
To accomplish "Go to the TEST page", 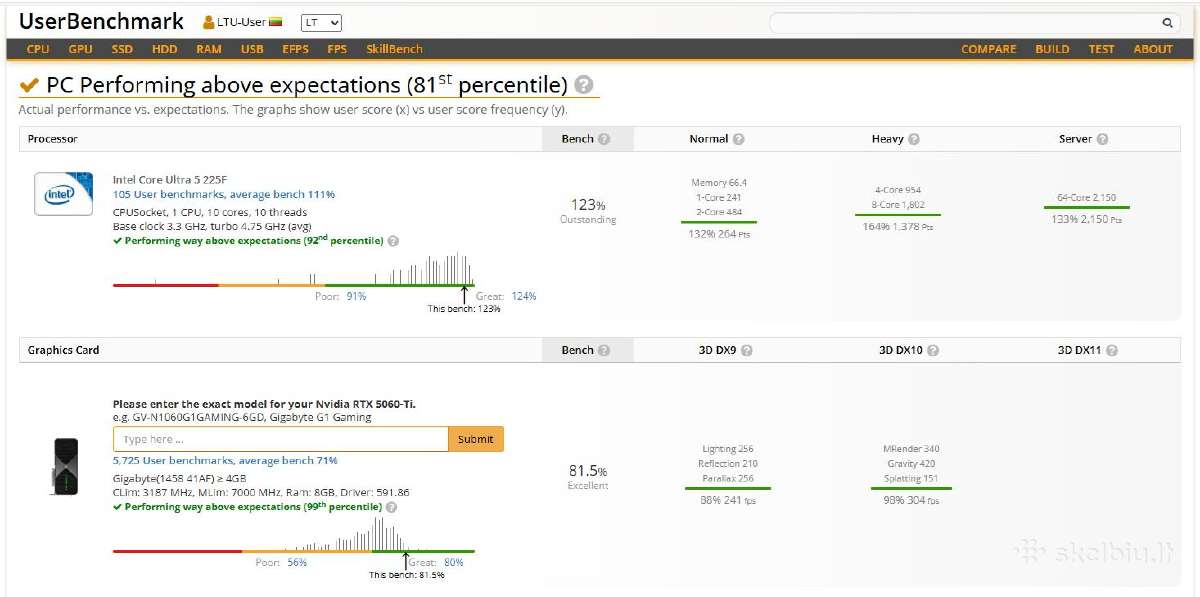I will (x=1101, y=49).
